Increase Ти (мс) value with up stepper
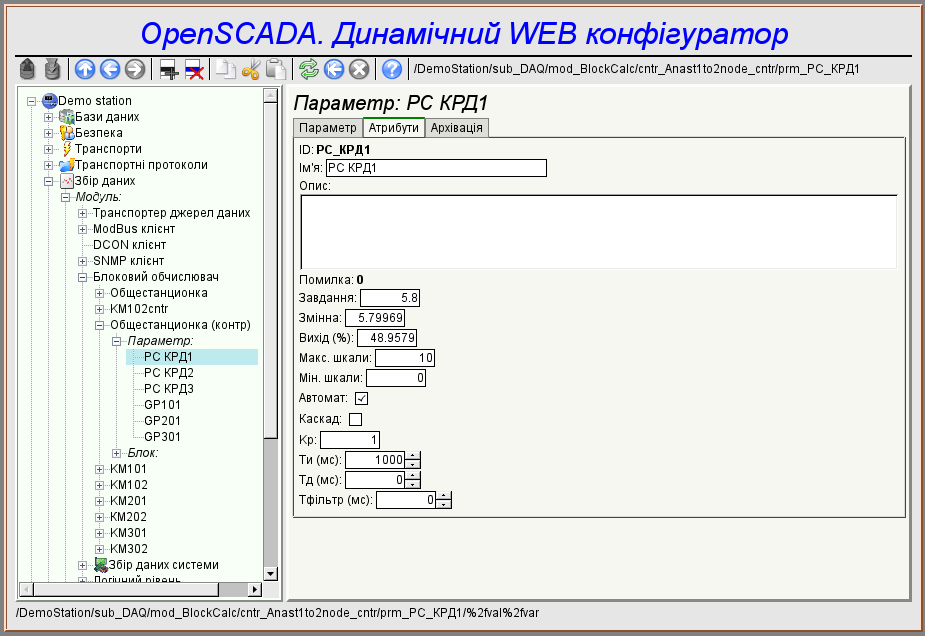This screenshot has width=925, height=636. click(413, 455)
